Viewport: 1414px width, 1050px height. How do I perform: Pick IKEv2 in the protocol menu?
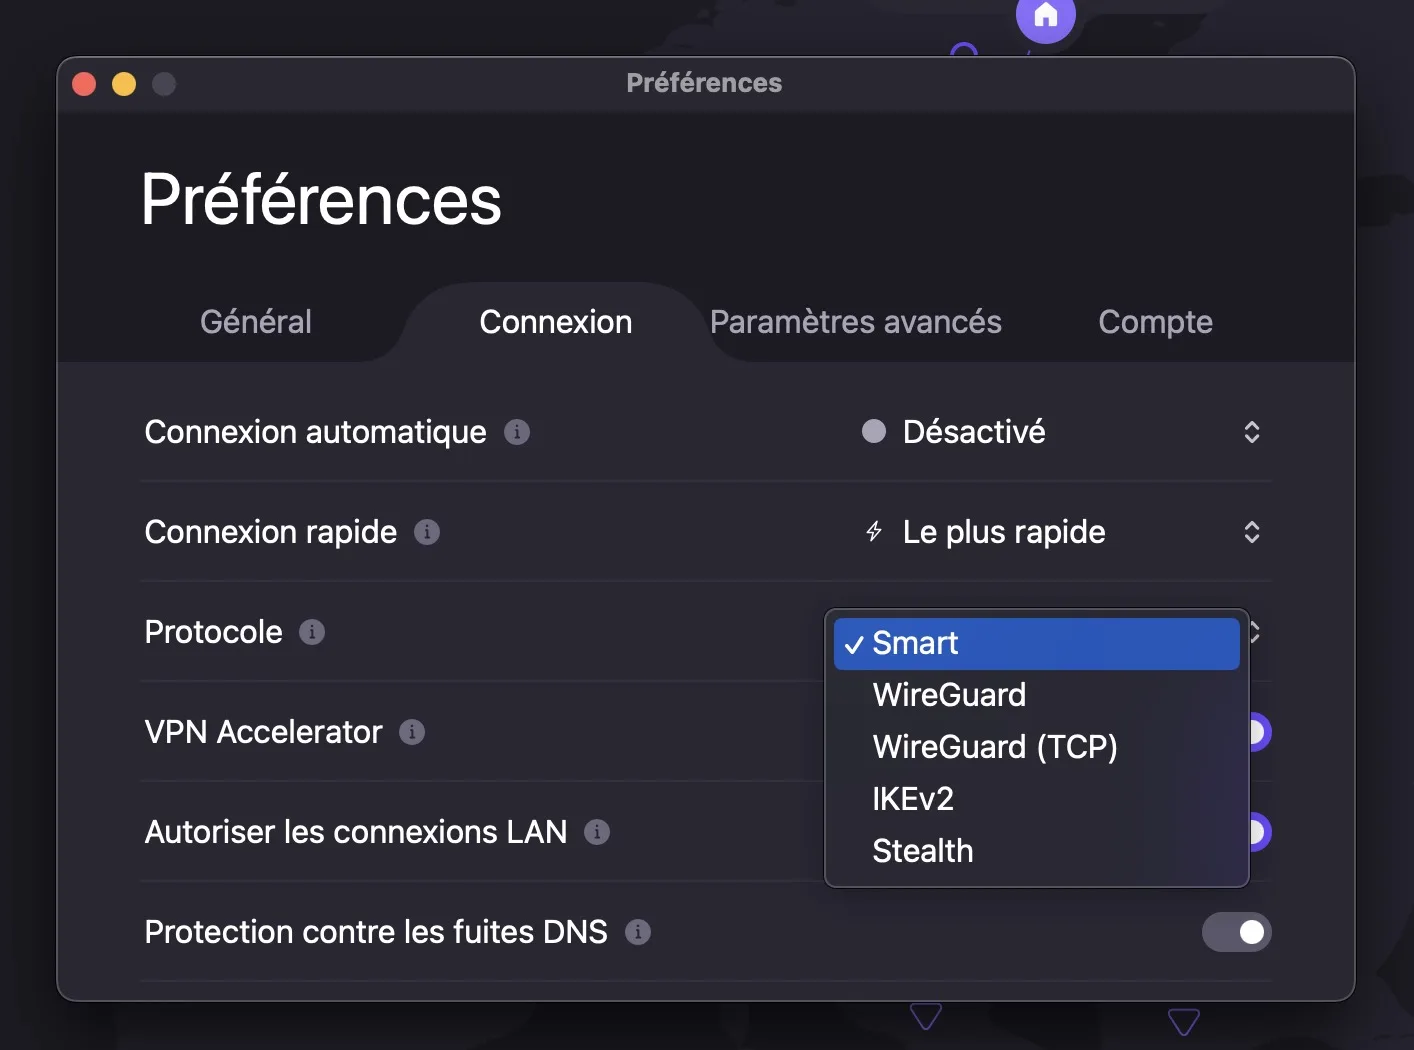click(913, 799)
